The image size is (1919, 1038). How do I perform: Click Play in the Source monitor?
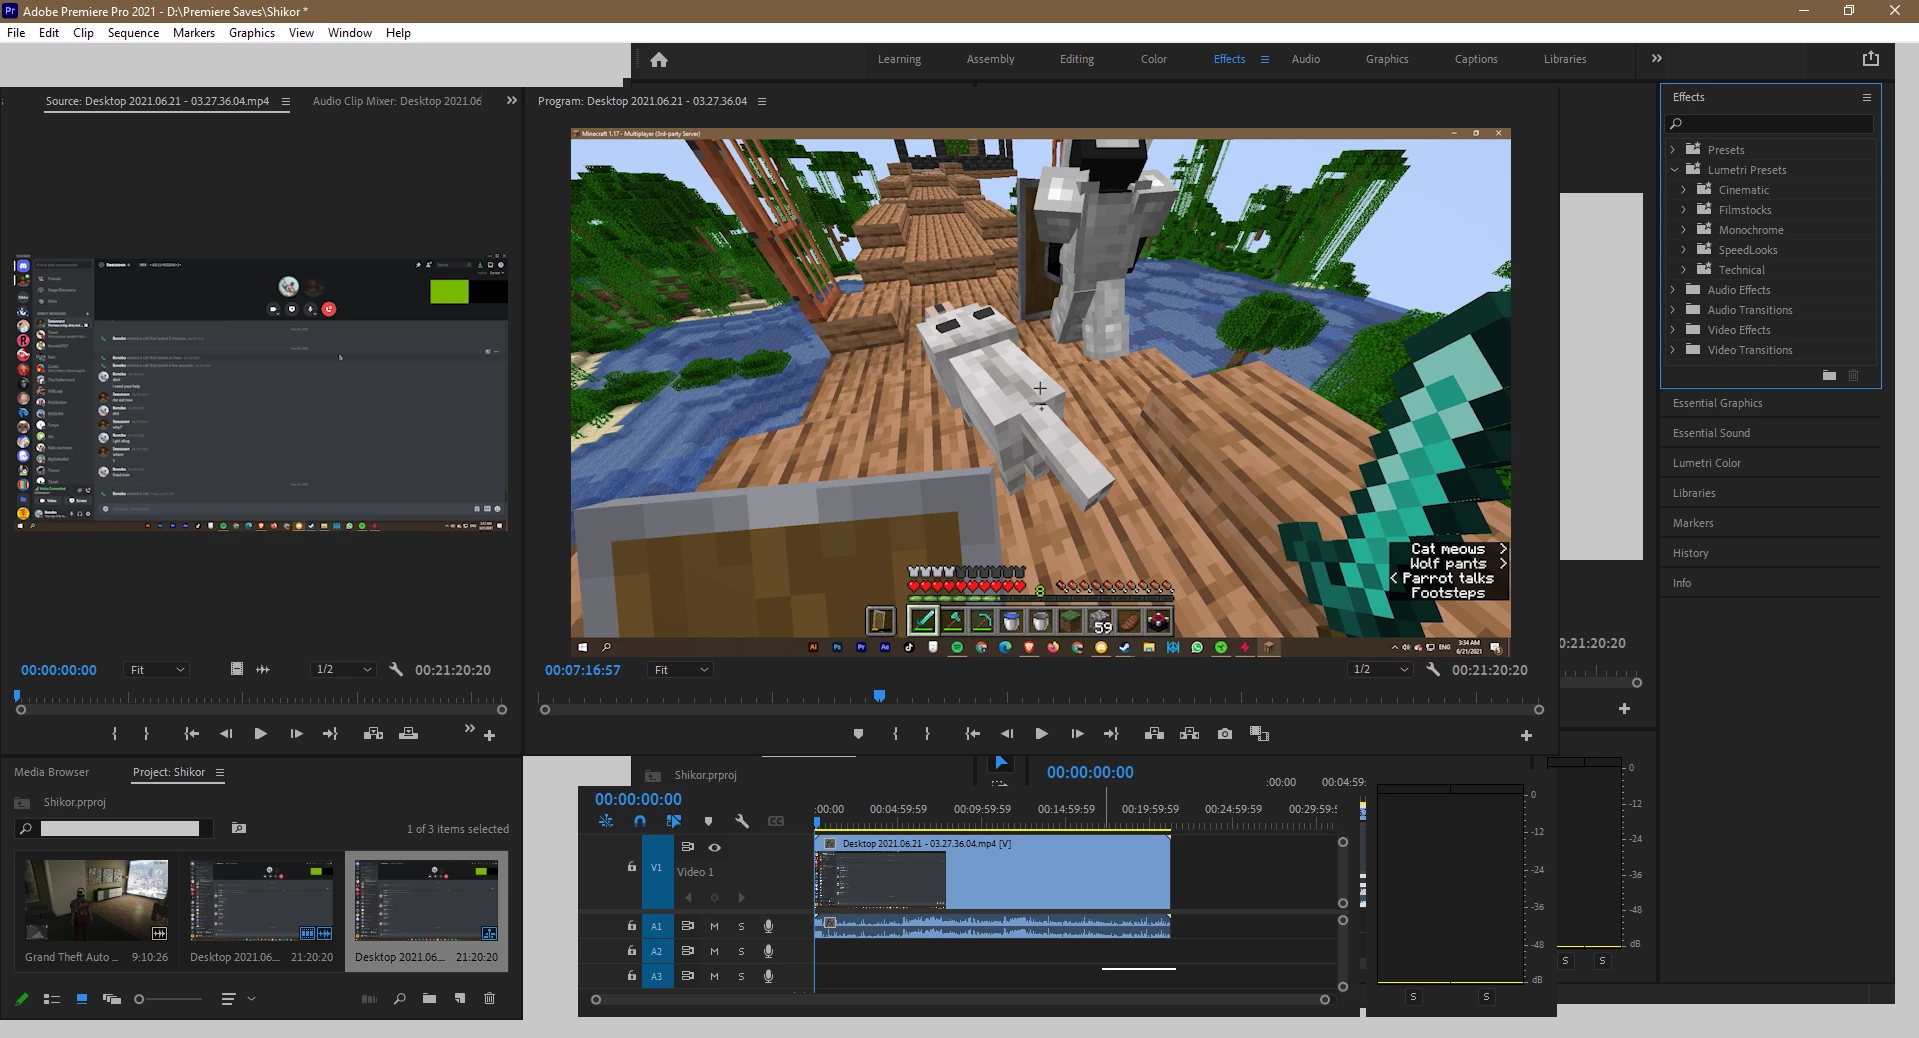pos(260,734)
